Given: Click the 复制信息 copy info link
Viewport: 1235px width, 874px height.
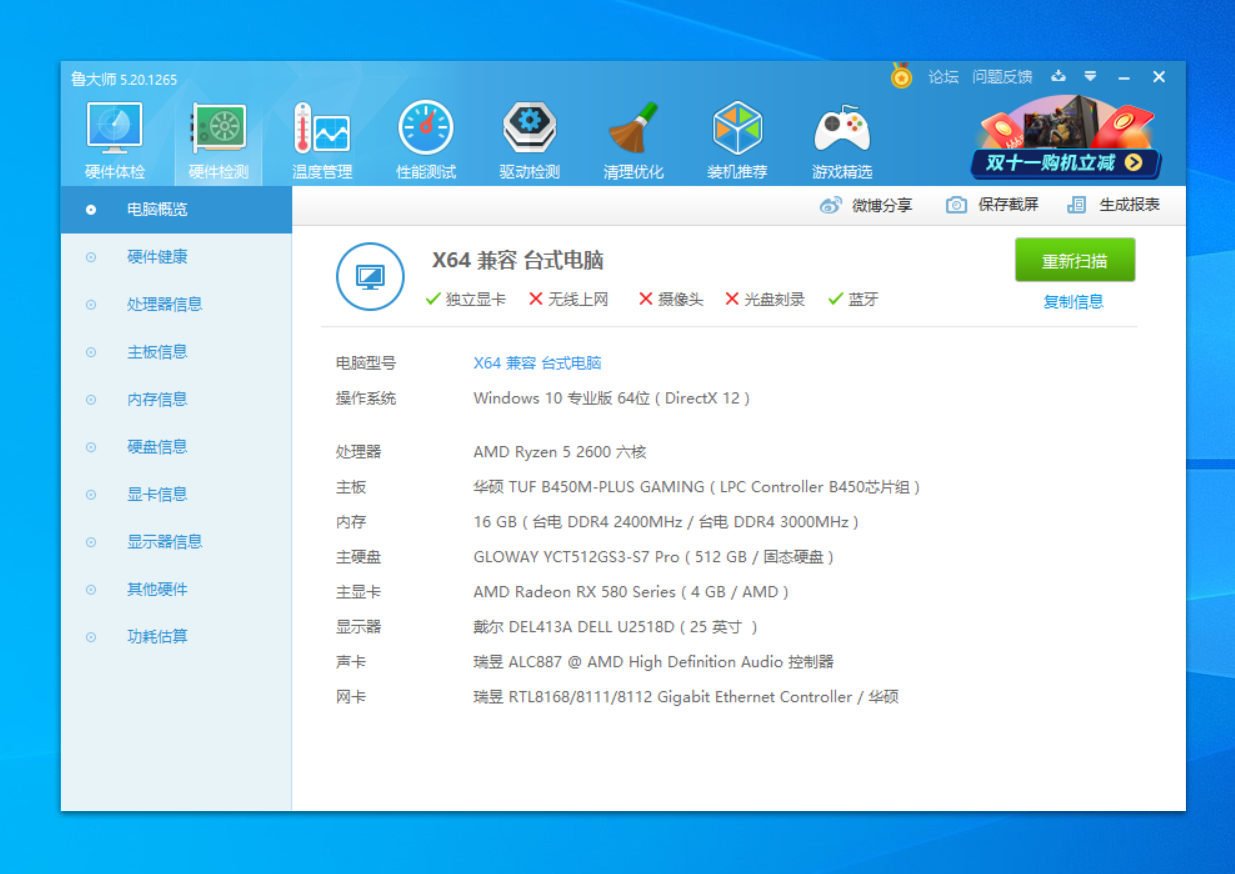Looking at the screenshot, I should point(1074,302).
